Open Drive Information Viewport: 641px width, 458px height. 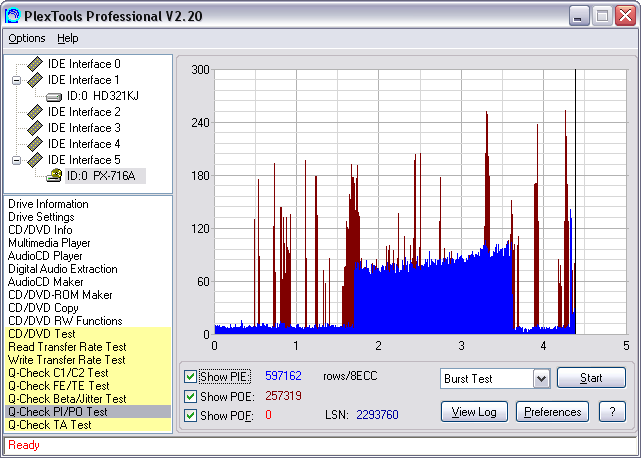[x=48, y=204]
